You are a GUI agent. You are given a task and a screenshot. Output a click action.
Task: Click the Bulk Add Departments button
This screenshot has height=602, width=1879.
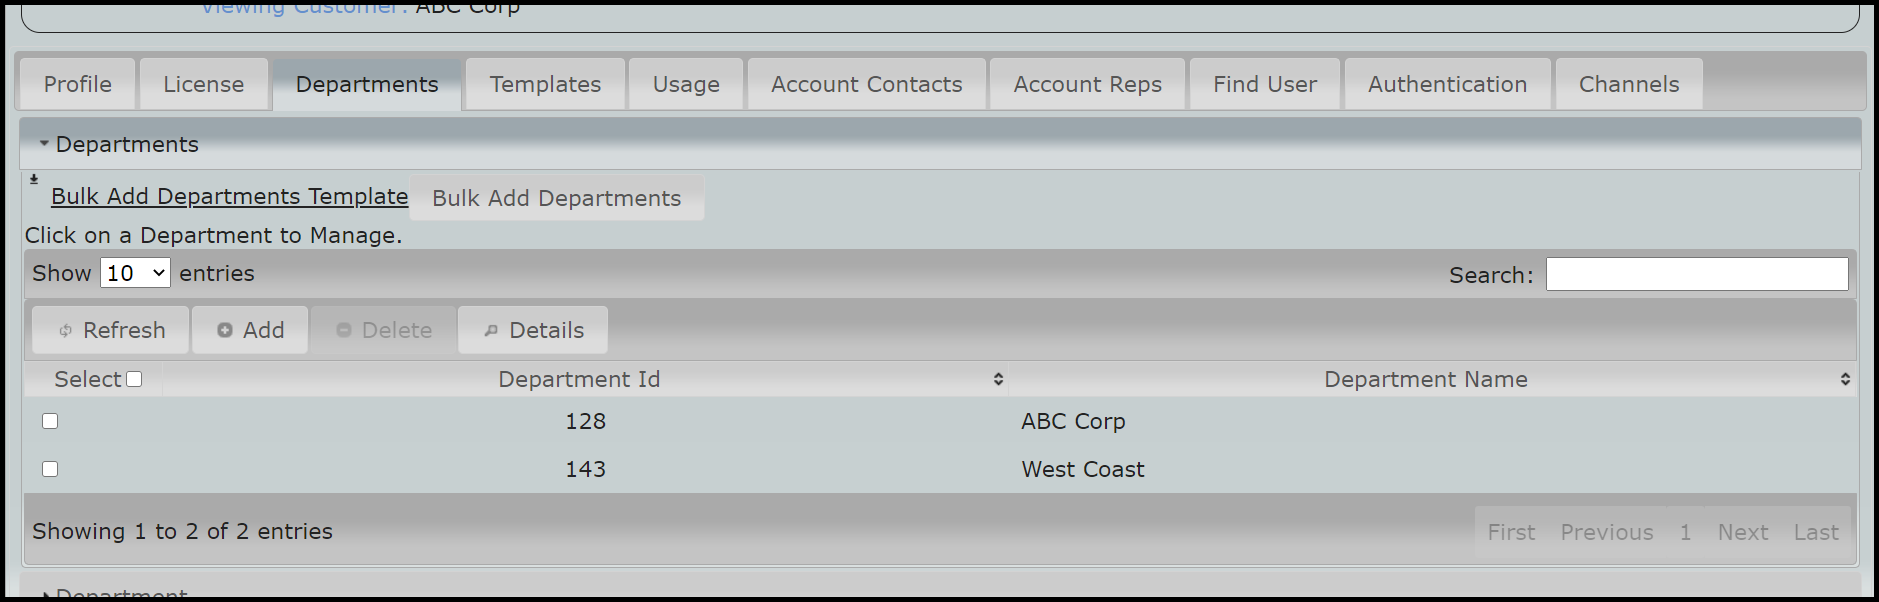point(557,197)
